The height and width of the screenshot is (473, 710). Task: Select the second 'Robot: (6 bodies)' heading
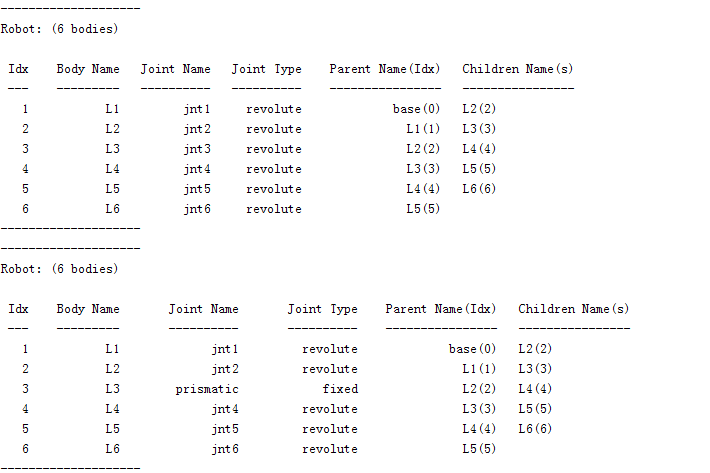59,269
